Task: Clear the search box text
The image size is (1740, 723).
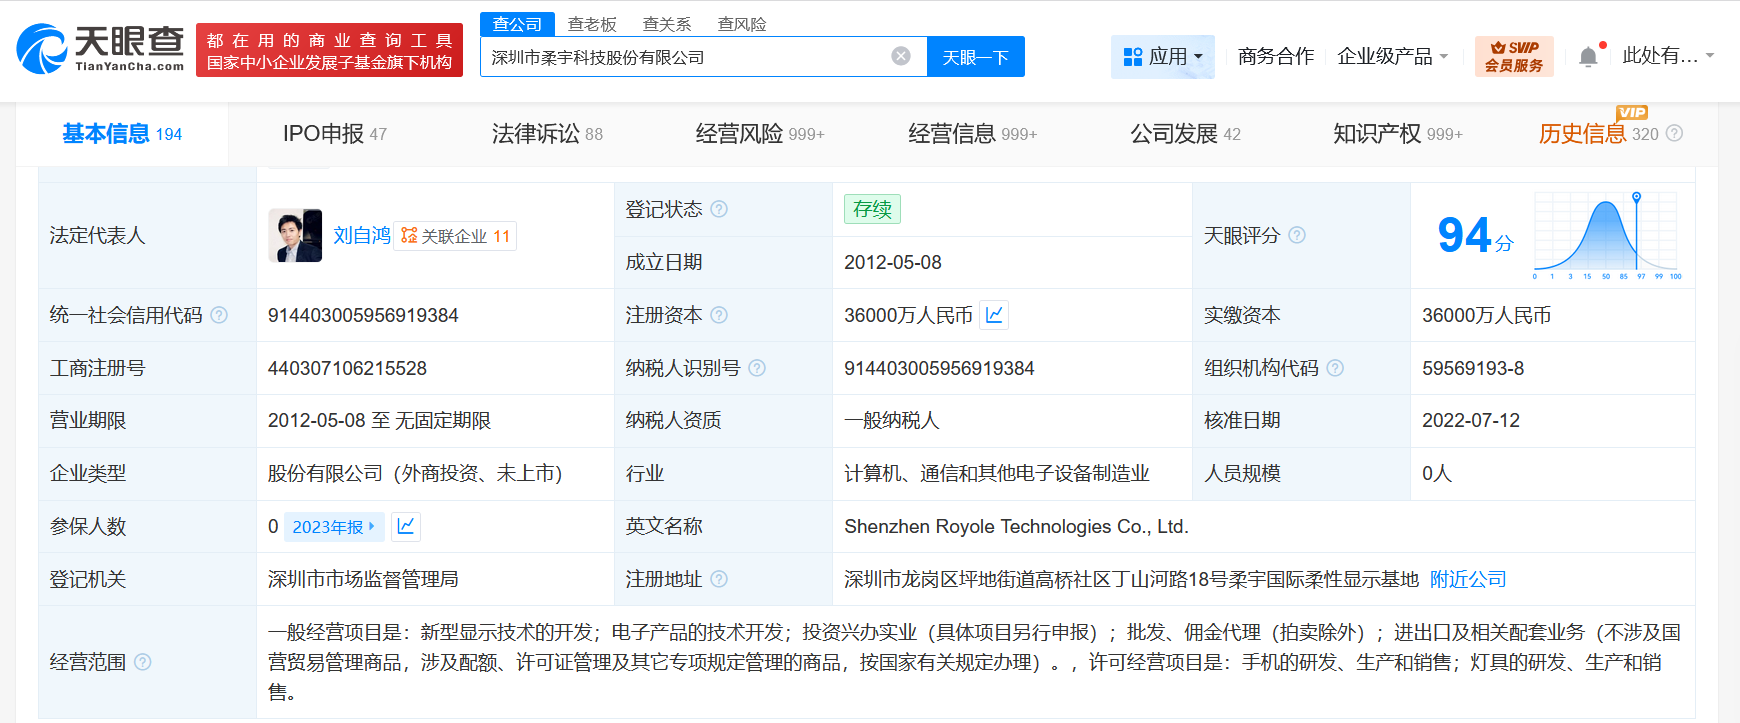Action: tap(900, 56)
